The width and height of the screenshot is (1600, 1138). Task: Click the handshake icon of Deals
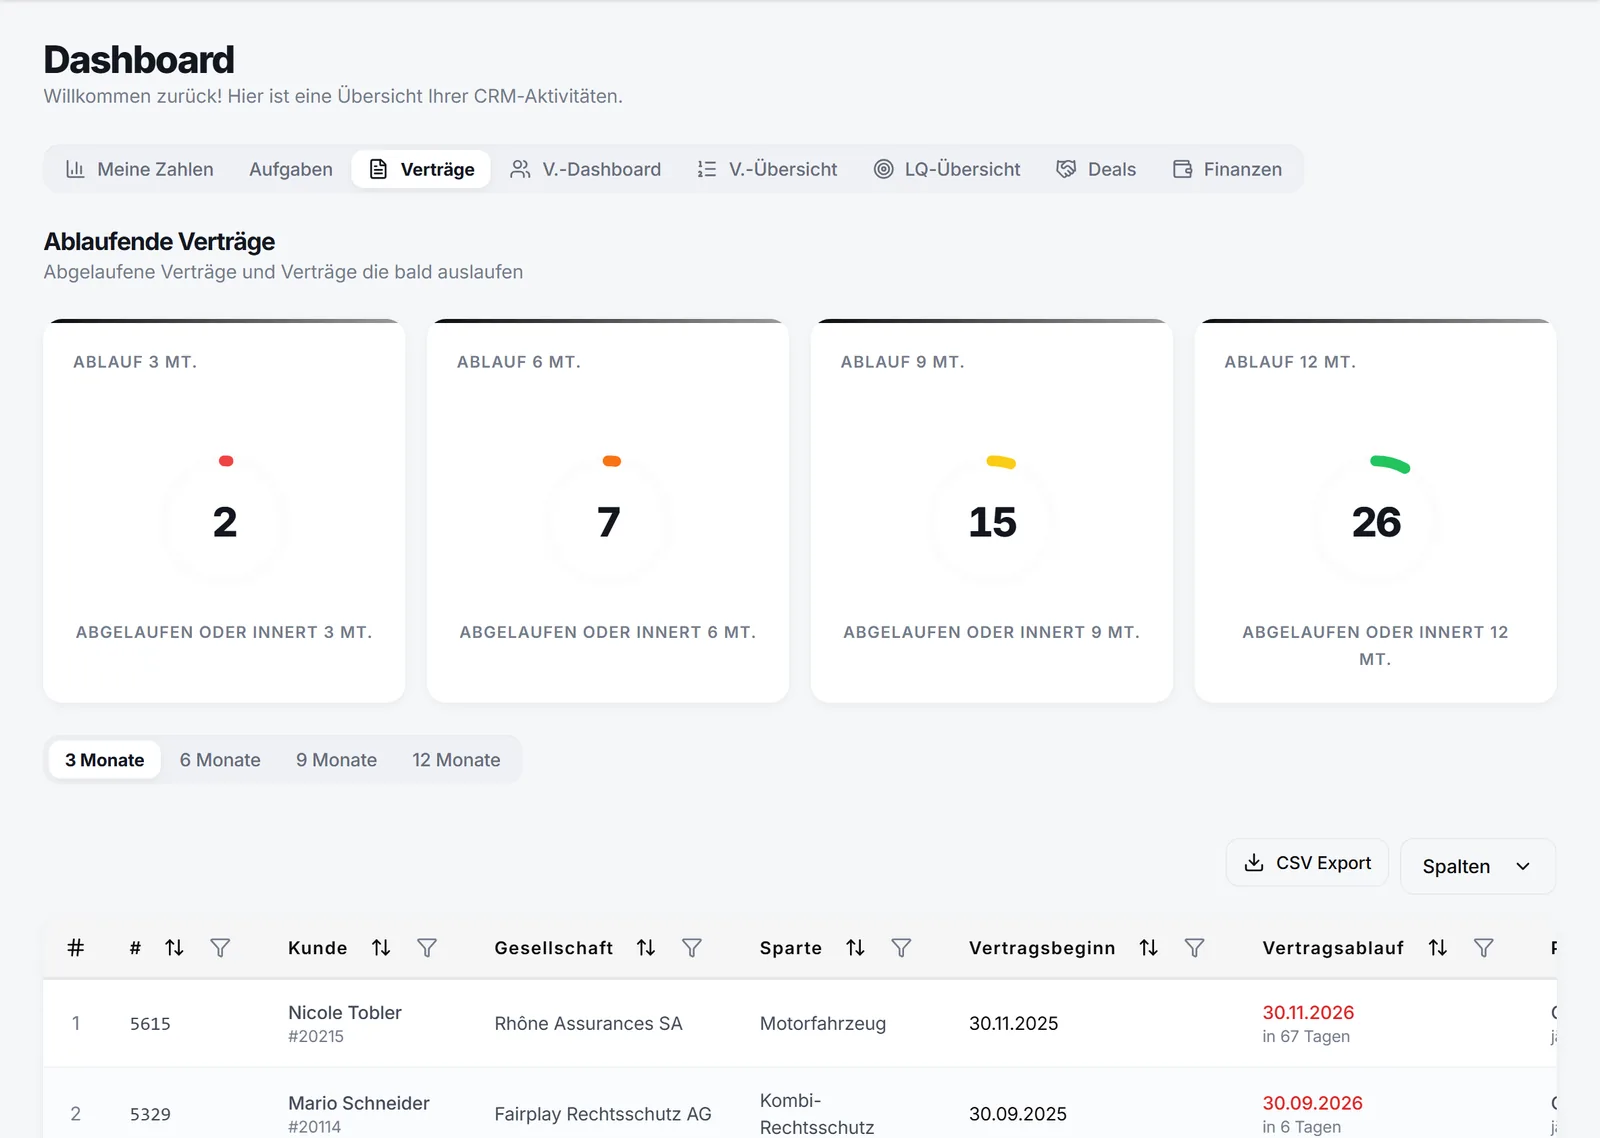[1066, 169]
